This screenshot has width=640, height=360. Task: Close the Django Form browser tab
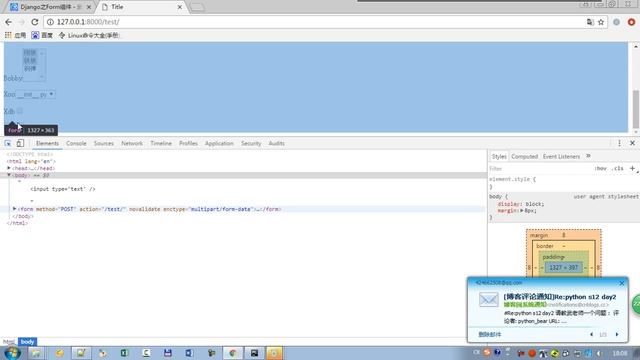[89, 7]
